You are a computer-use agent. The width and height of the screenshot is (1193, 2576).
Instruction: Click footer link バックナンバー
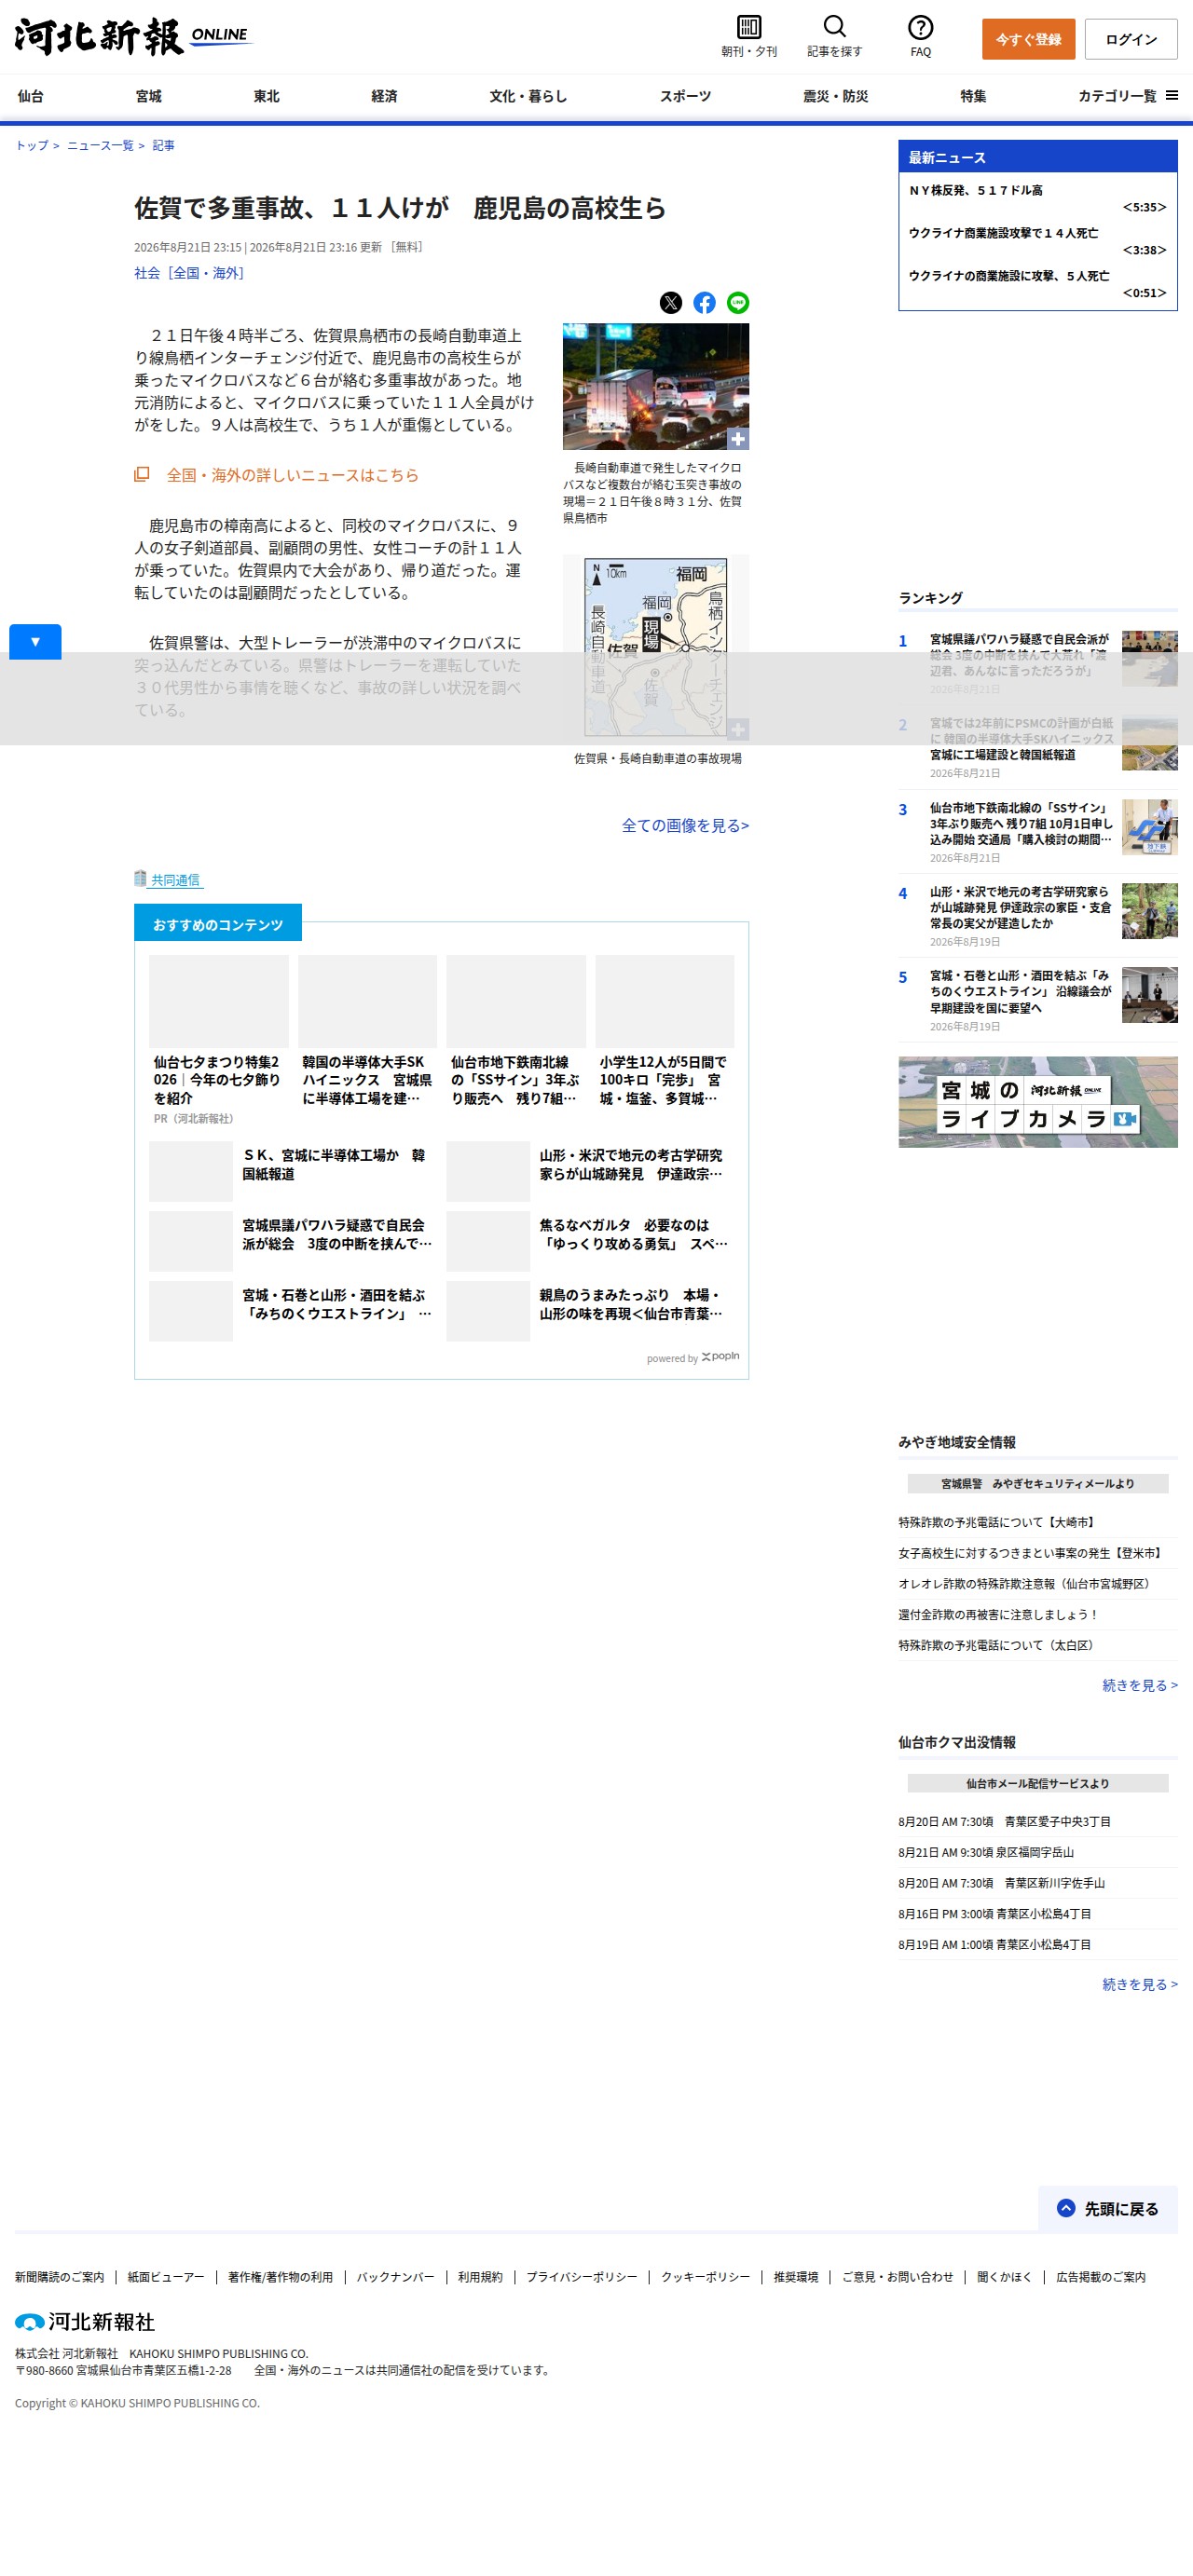395,2277
